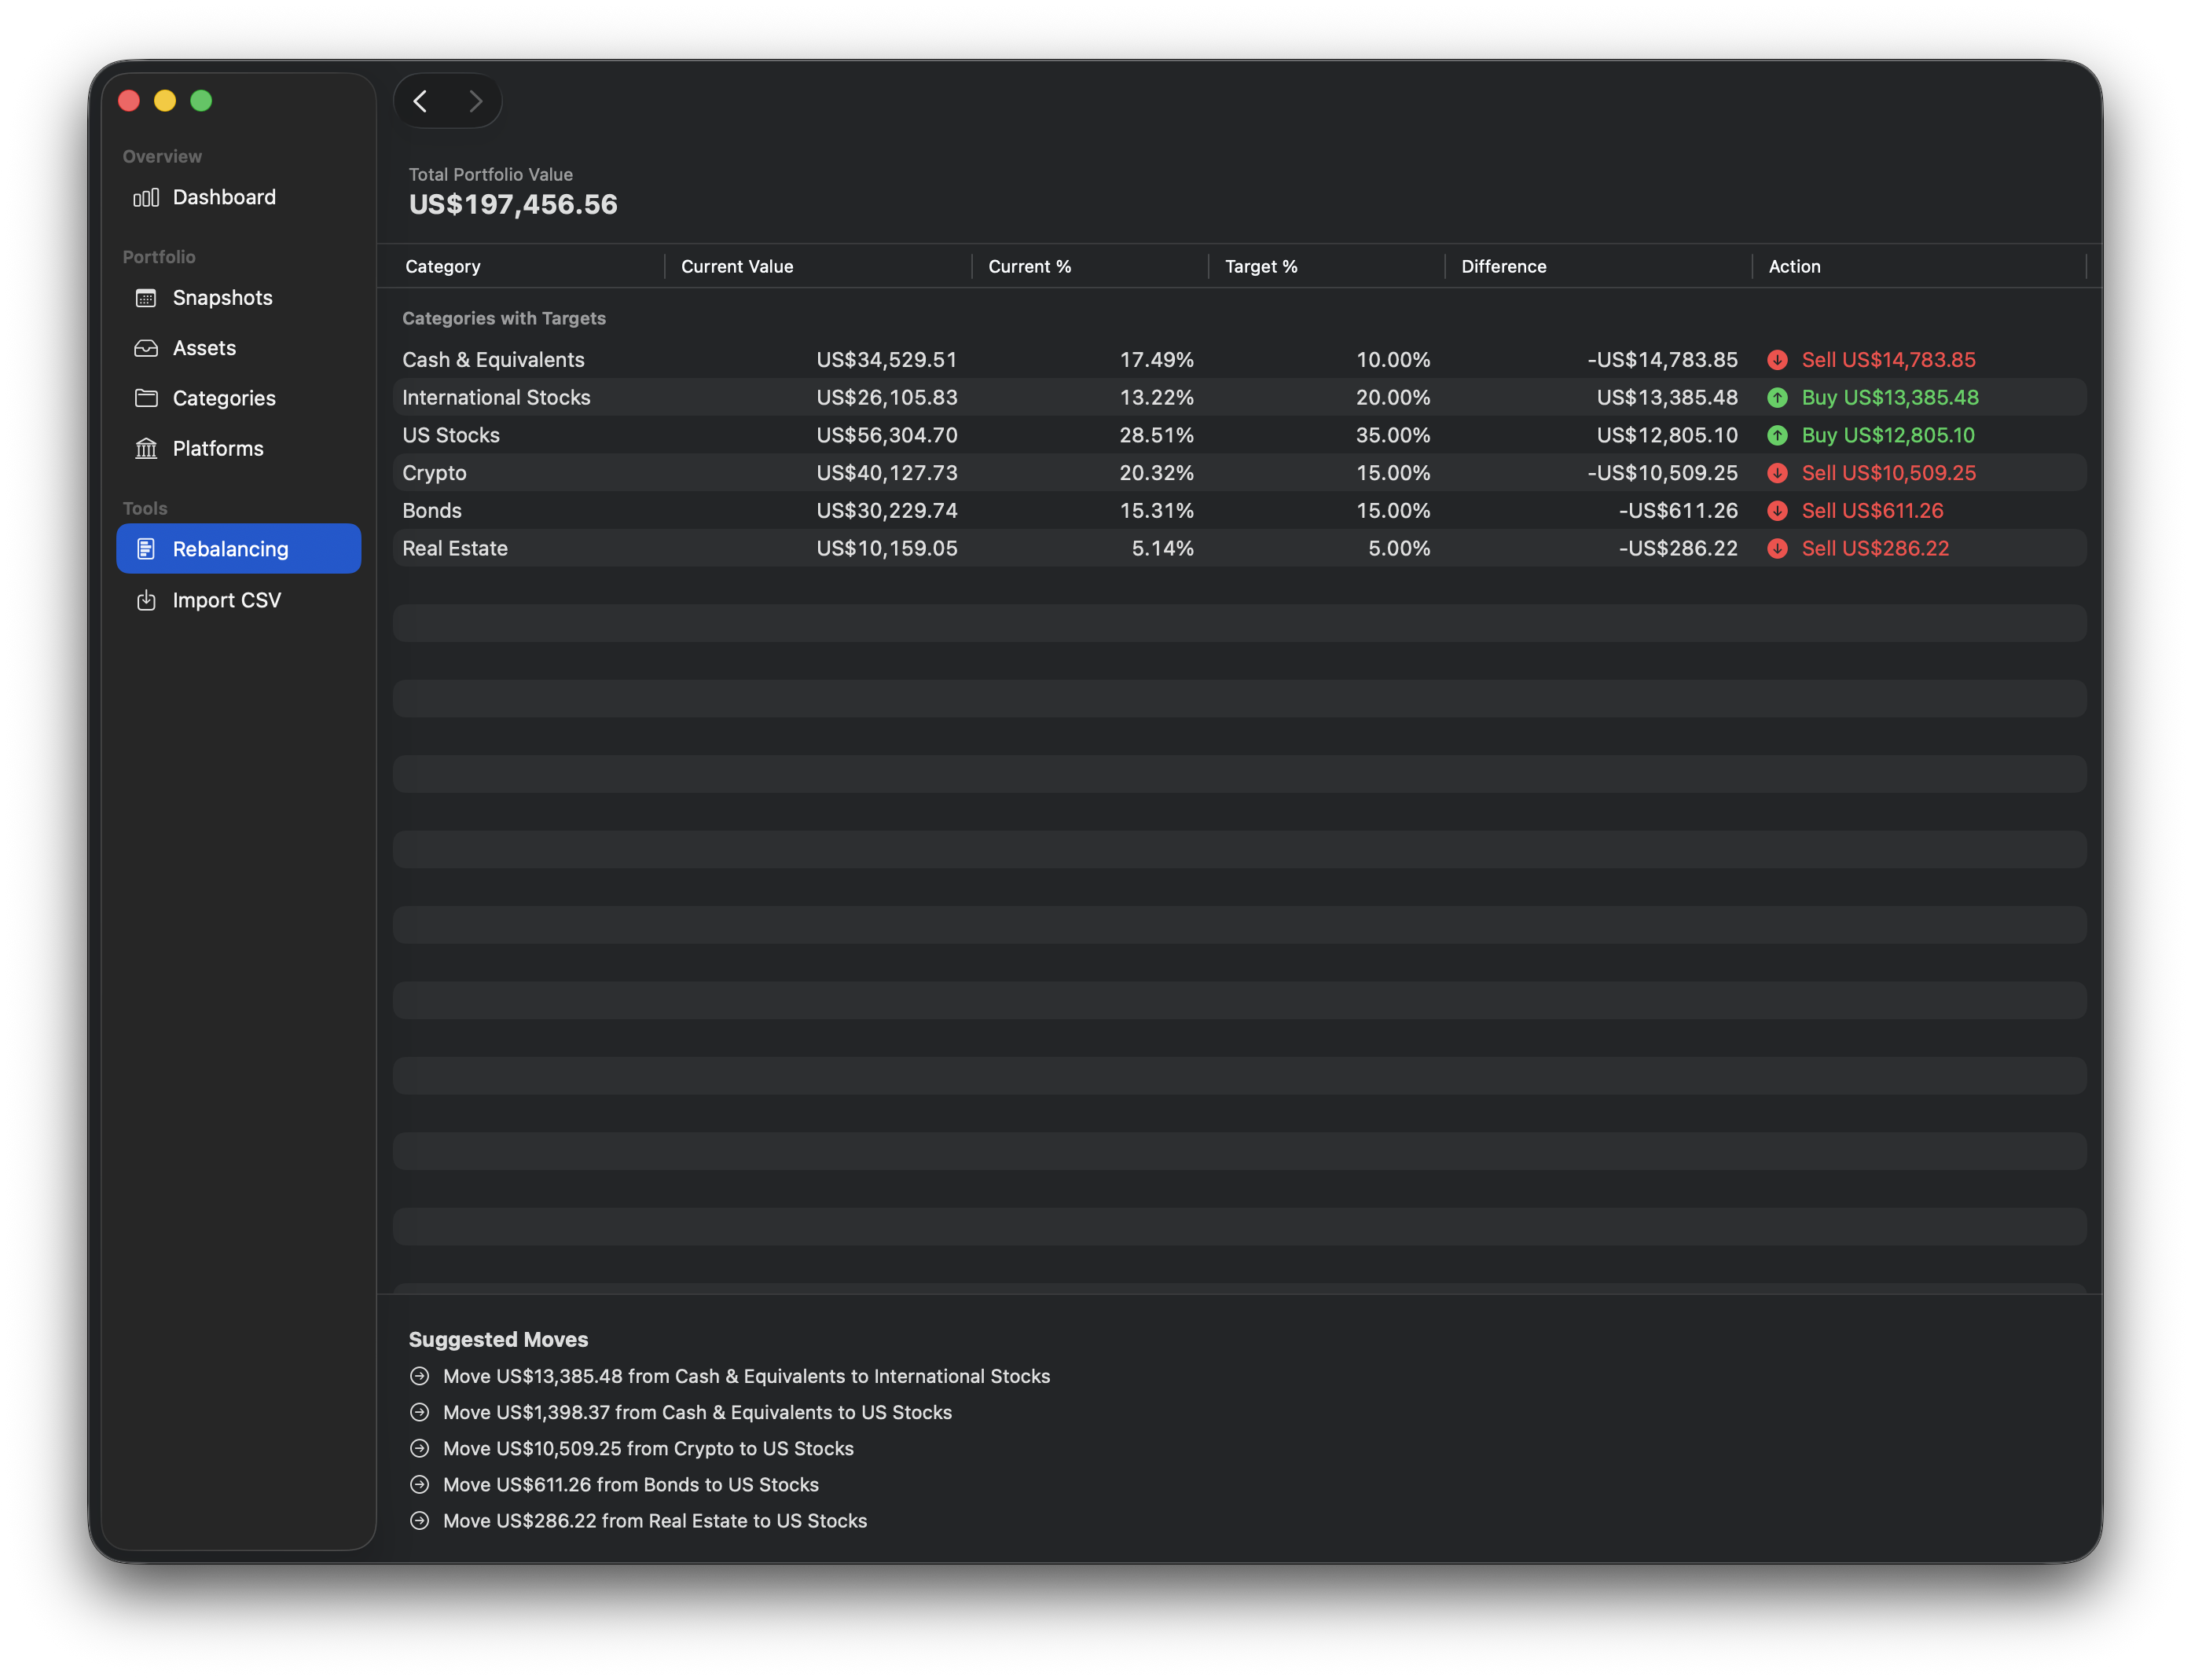Click green buy arrow for International Stocks
Viewport: 2191px width, 1680px height.
click(x=1777, y=398)
